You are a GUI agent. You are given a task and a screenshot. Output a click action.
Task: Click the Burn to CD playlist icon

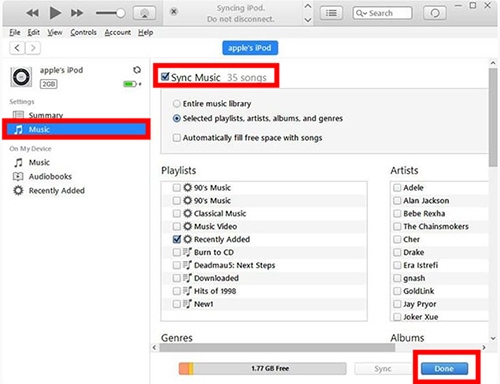(x=187, y=252)
